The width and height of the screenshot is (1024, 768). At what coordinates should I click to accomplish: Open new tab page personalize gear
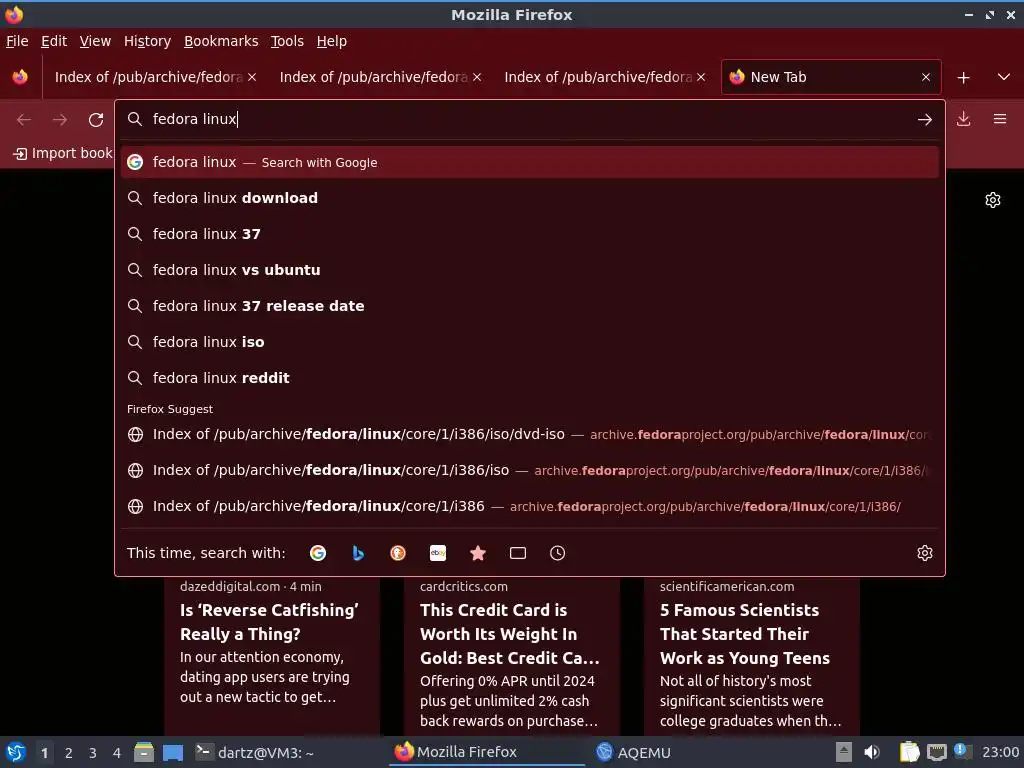click(x=993, y=200)
